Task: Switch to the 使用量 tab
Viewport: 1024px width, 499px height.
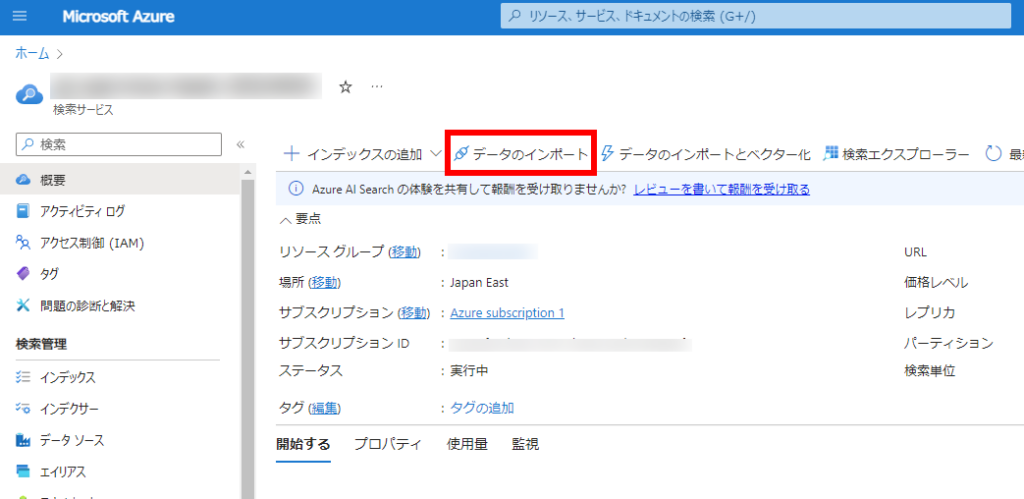Action: (467, 445)
